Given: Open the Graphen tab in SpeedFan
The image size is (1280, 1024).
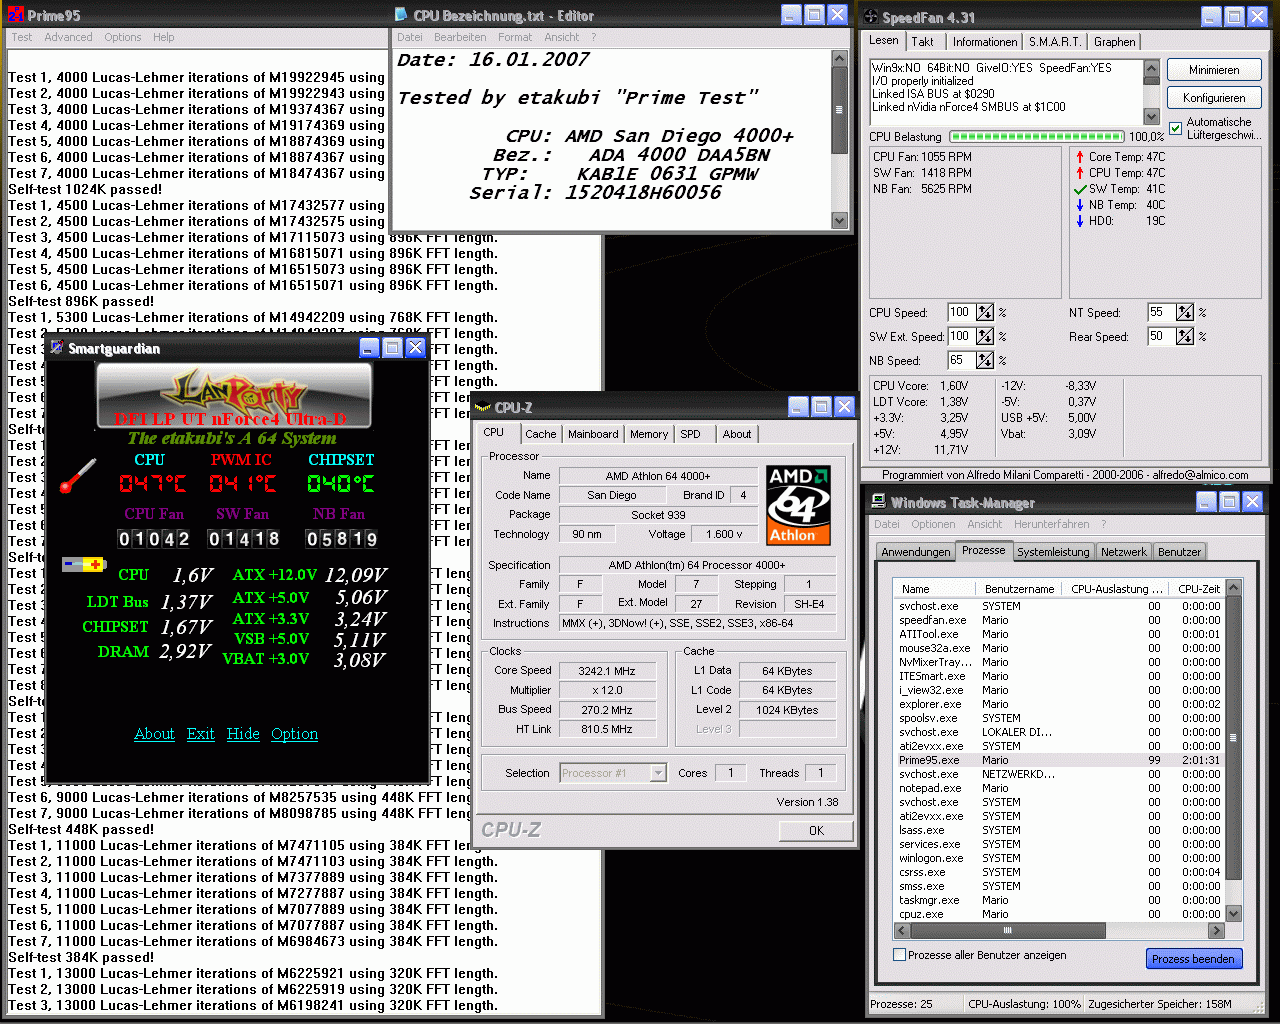Looking at the screenshot, I should (x=1115, y=42).
